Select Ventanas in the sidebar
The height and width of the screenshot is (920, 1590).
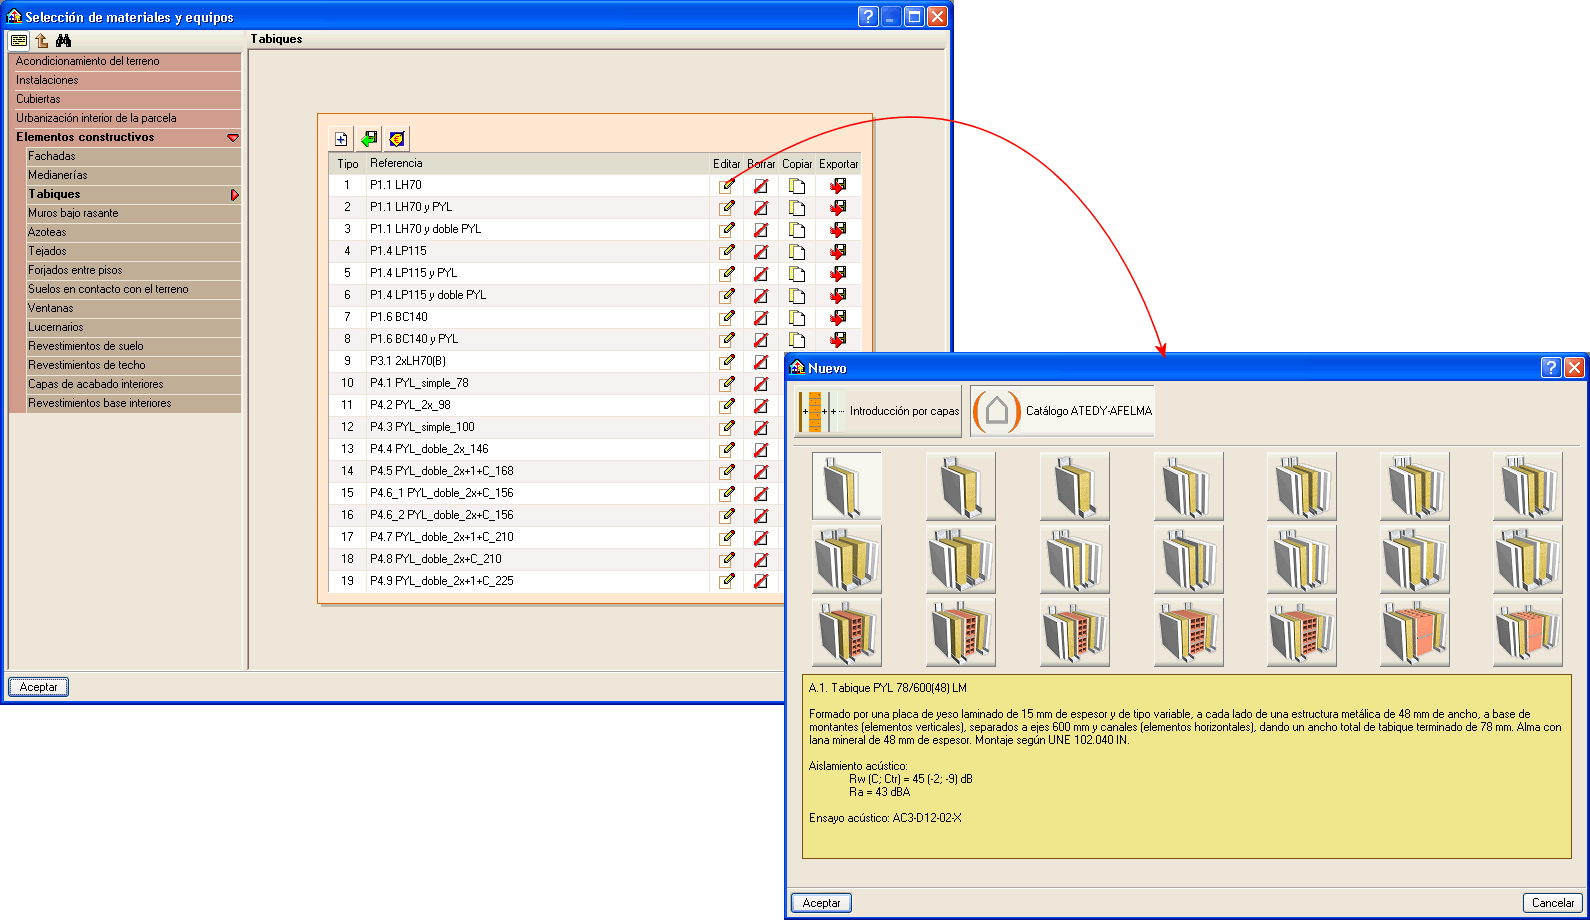(x=133, y=308)
